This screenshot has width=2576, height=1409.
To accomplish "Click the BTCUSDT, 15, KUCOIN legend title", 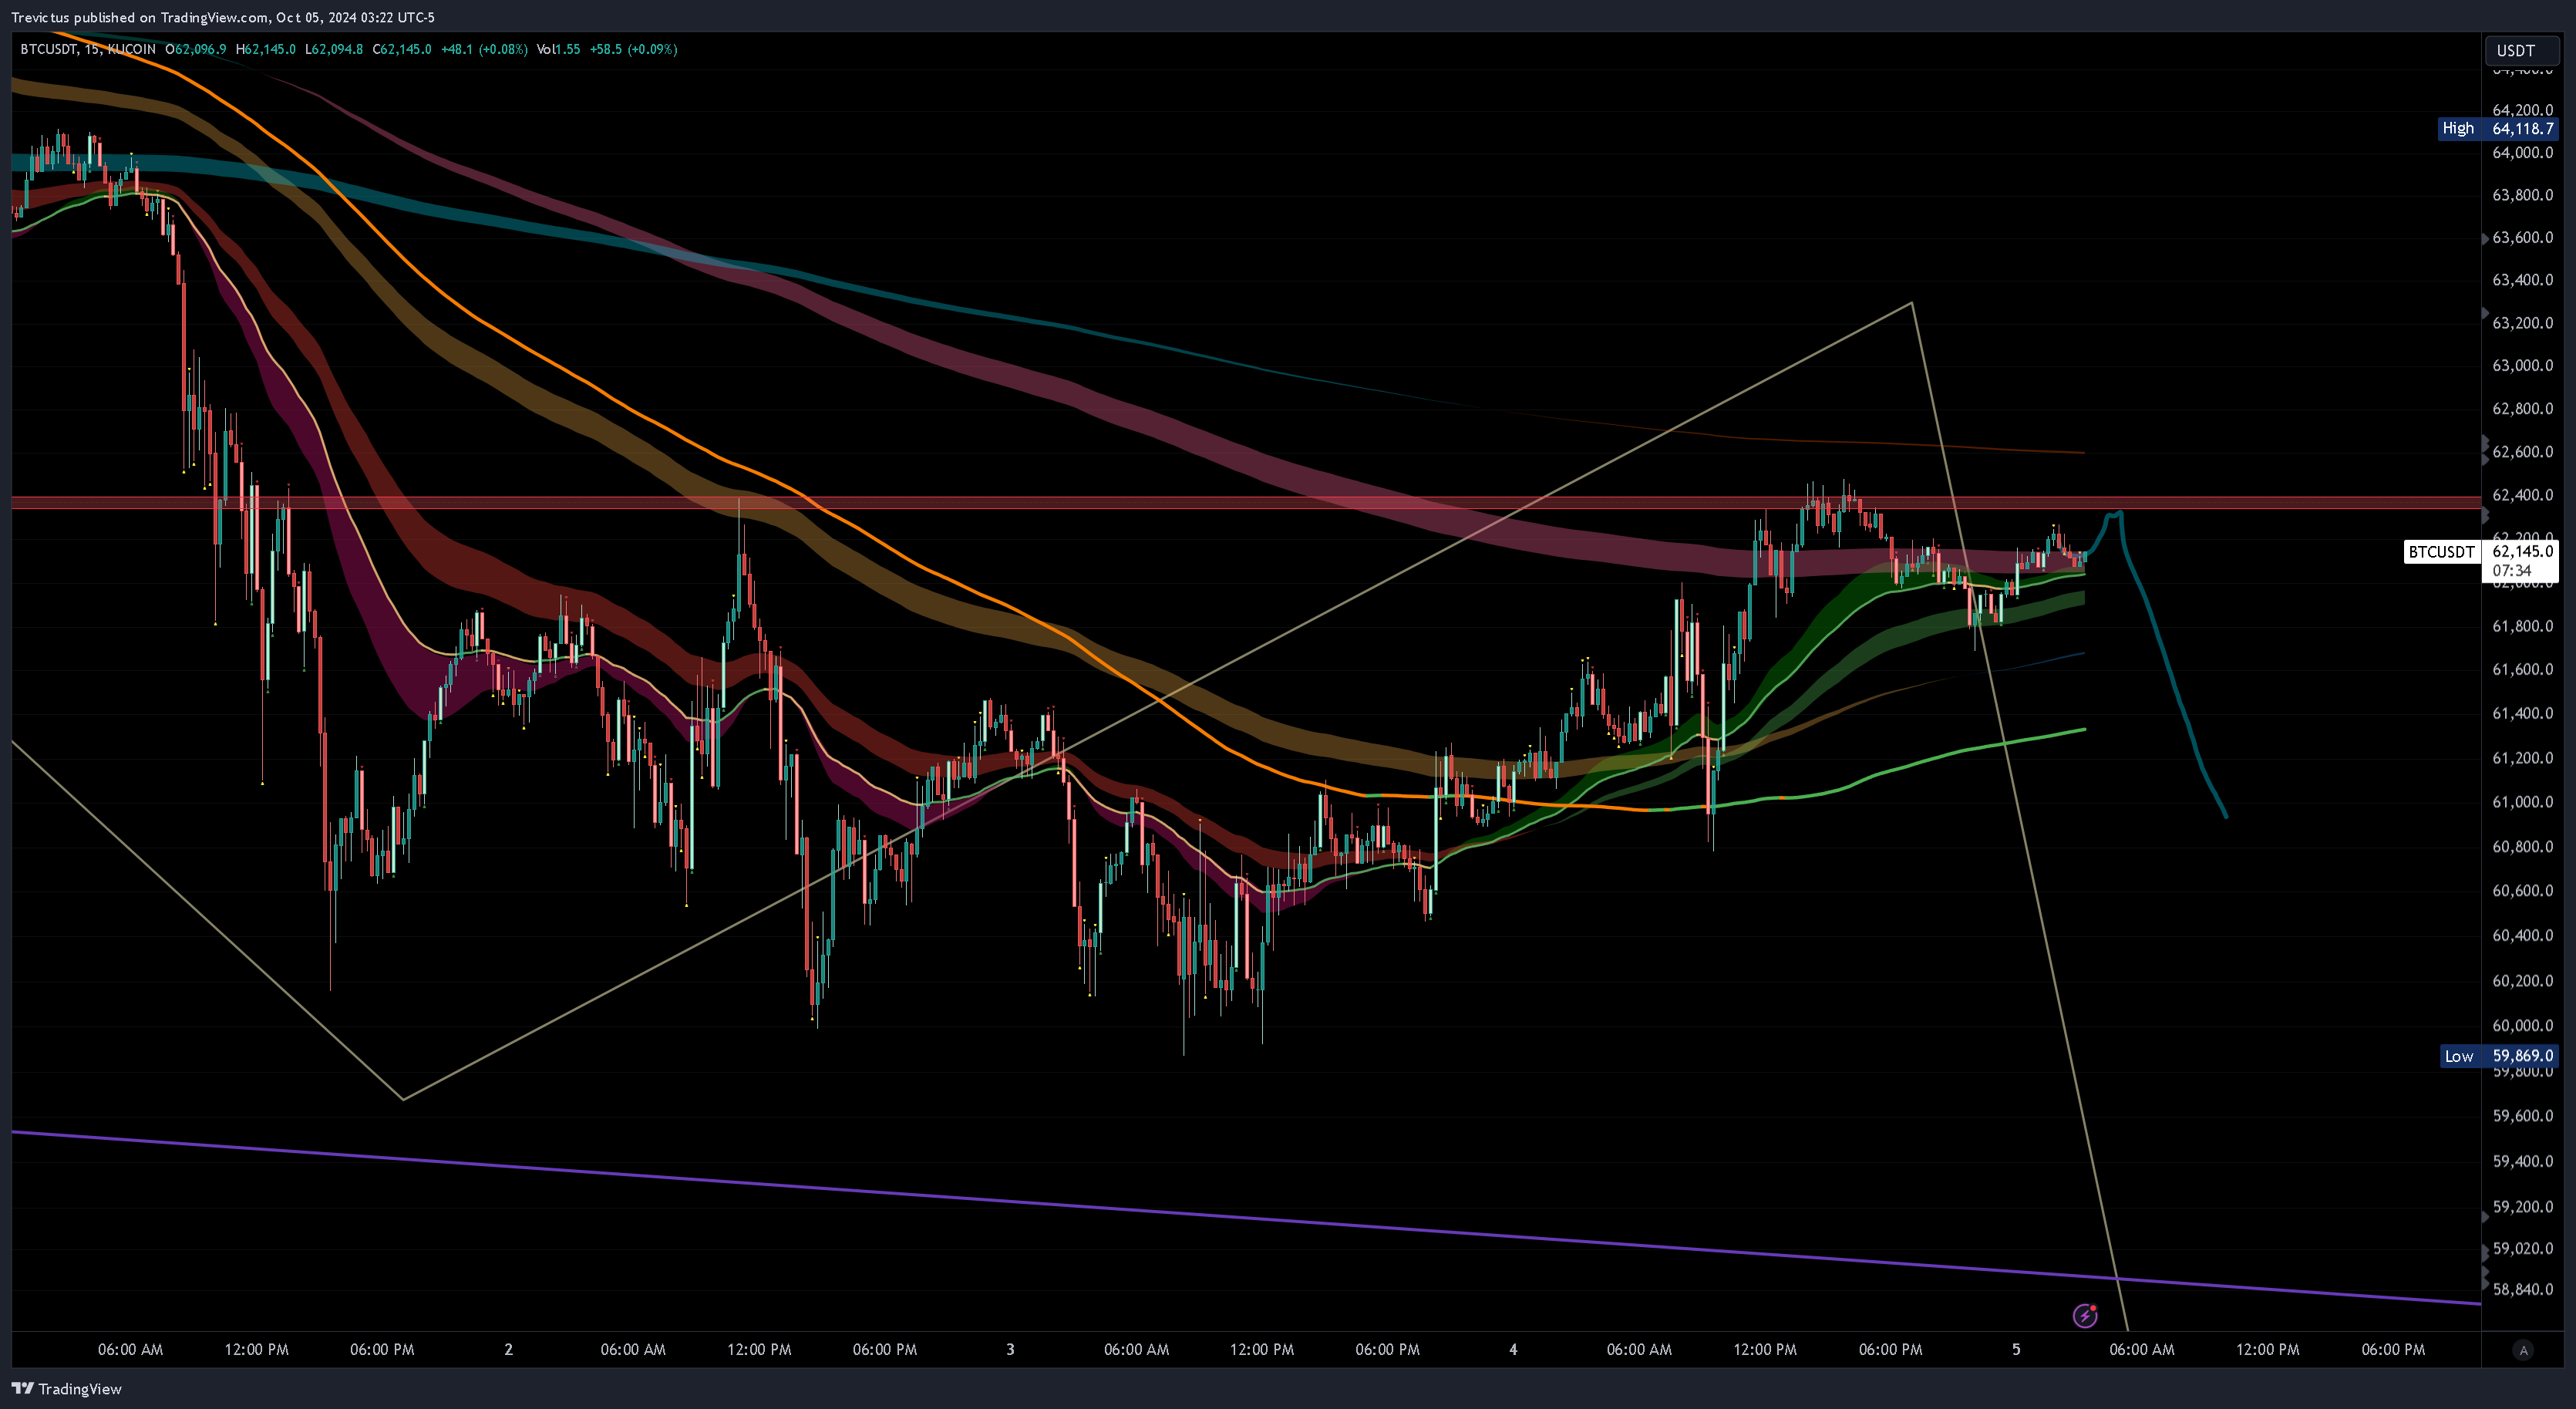I will pos(88,49).
